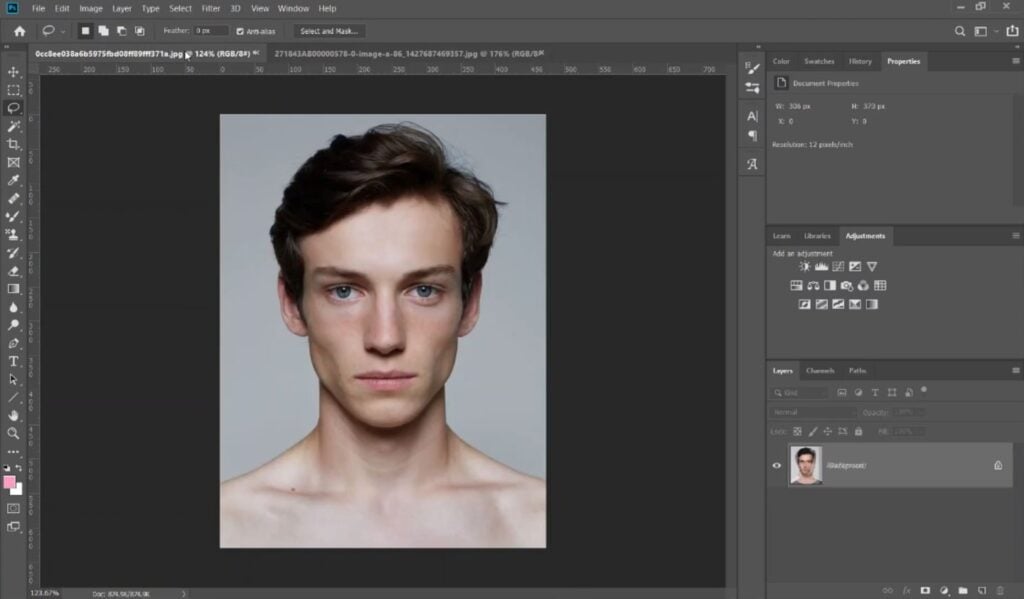Toggle Lock position icon
The image size is (1024, 599).
click(827, 432)
